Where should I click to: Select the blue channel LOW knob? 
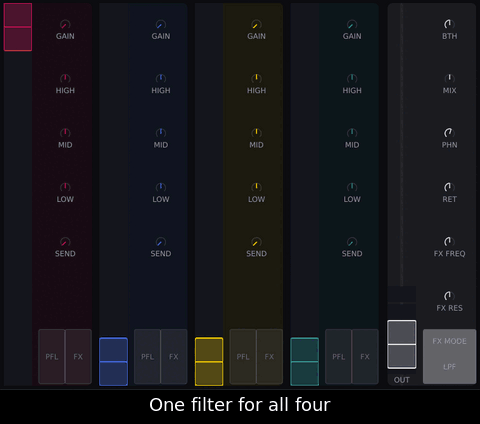click(x=161, y=187)
